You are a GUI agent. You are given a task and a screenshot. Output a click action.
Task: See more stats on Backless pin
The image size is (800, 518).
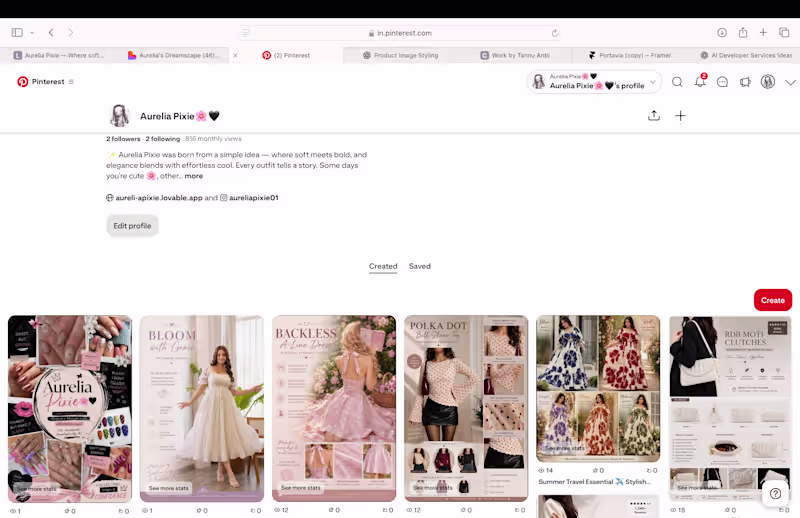coord(301,488)
